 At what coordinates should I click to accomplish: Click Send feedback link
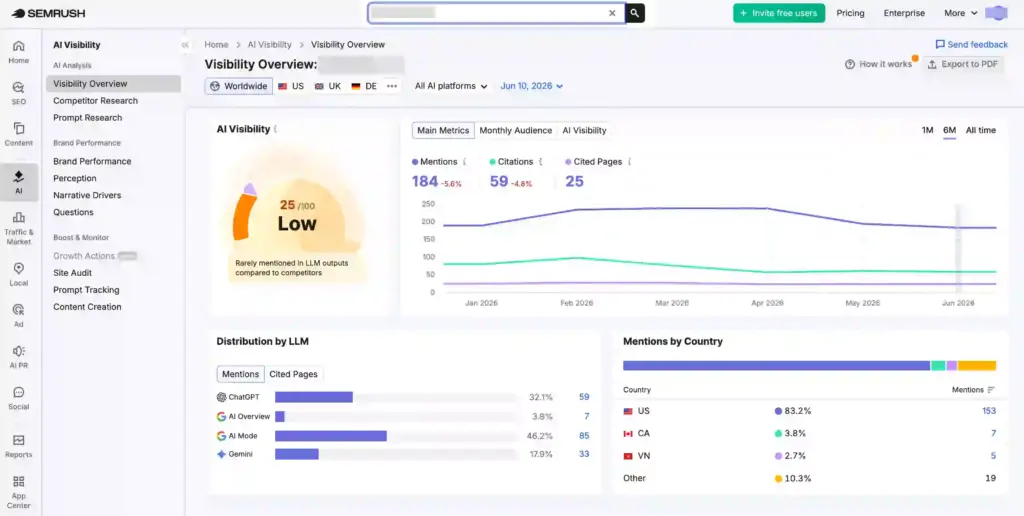tap(971, 44)
